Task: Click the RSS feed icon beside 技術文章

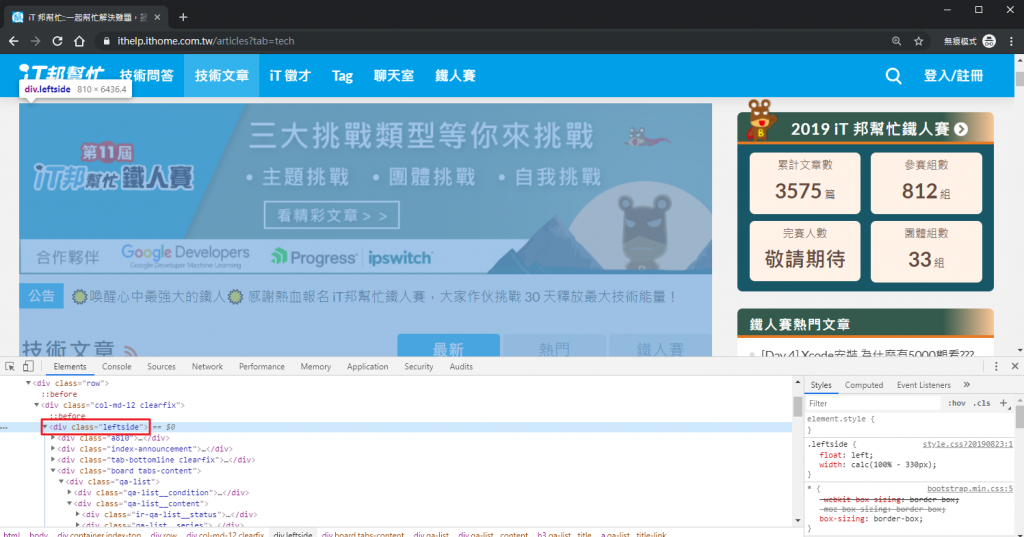Action: click(130, 350)
